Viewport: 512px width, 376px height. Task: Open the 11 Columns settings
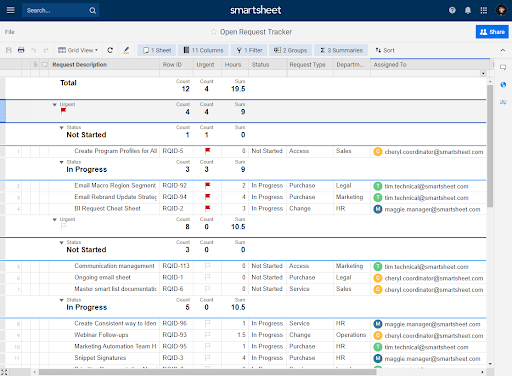pyautogui.click(x=203, y=50)
